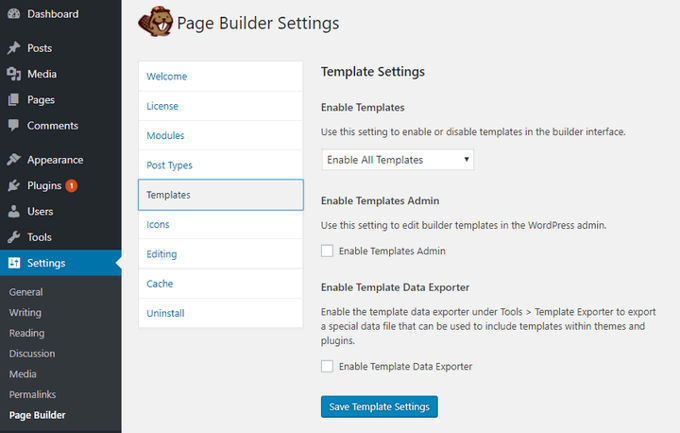Click the Beaver Builder logo
680x433 pixels.
[156, 22]
